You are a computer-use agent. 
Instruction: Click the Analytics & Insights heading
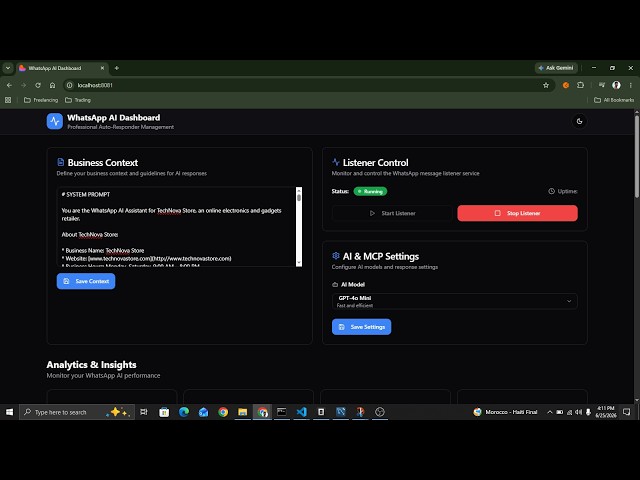(x=91, y=364)
